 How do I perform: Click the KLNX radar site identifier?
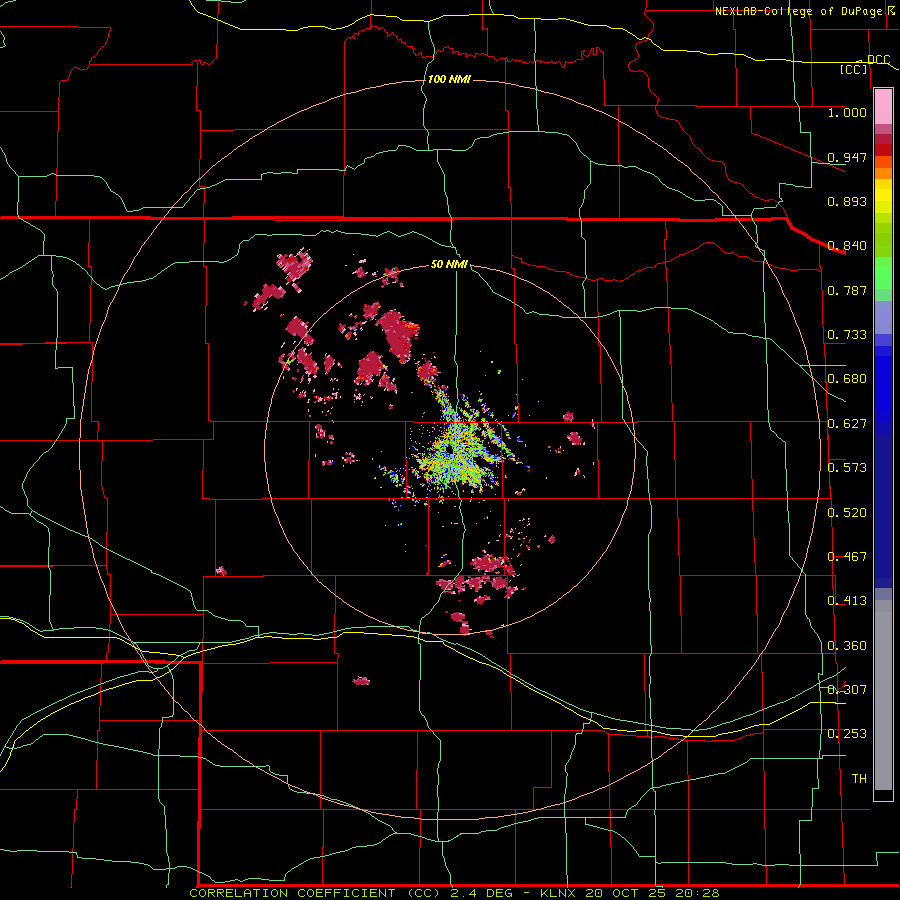pos(558,893)
